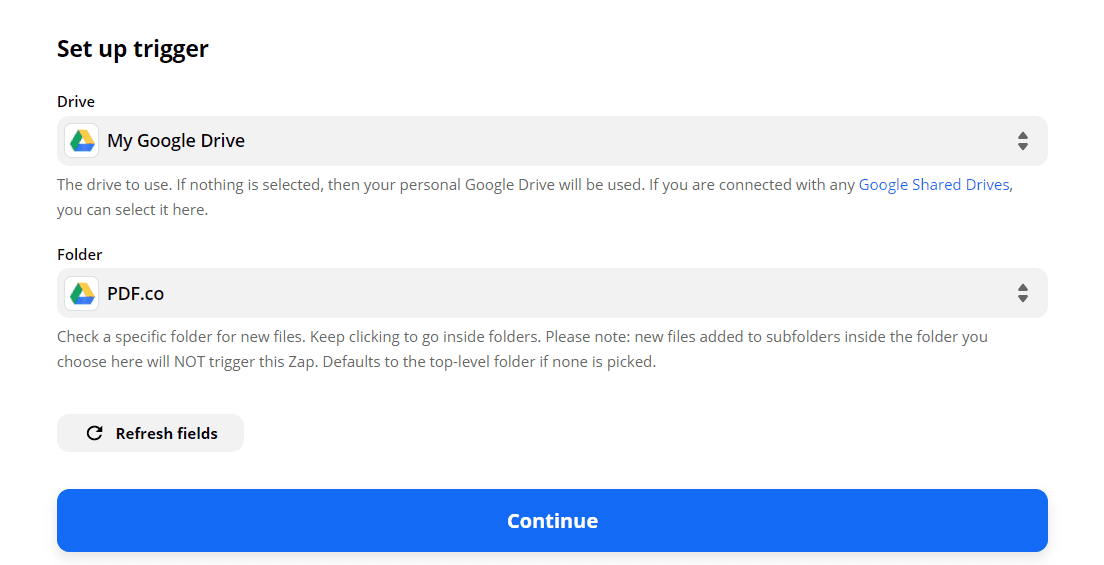Select the 'My Google Drive' value text
The width and height of the screenshot is (1104, 565).
point(176,141)
